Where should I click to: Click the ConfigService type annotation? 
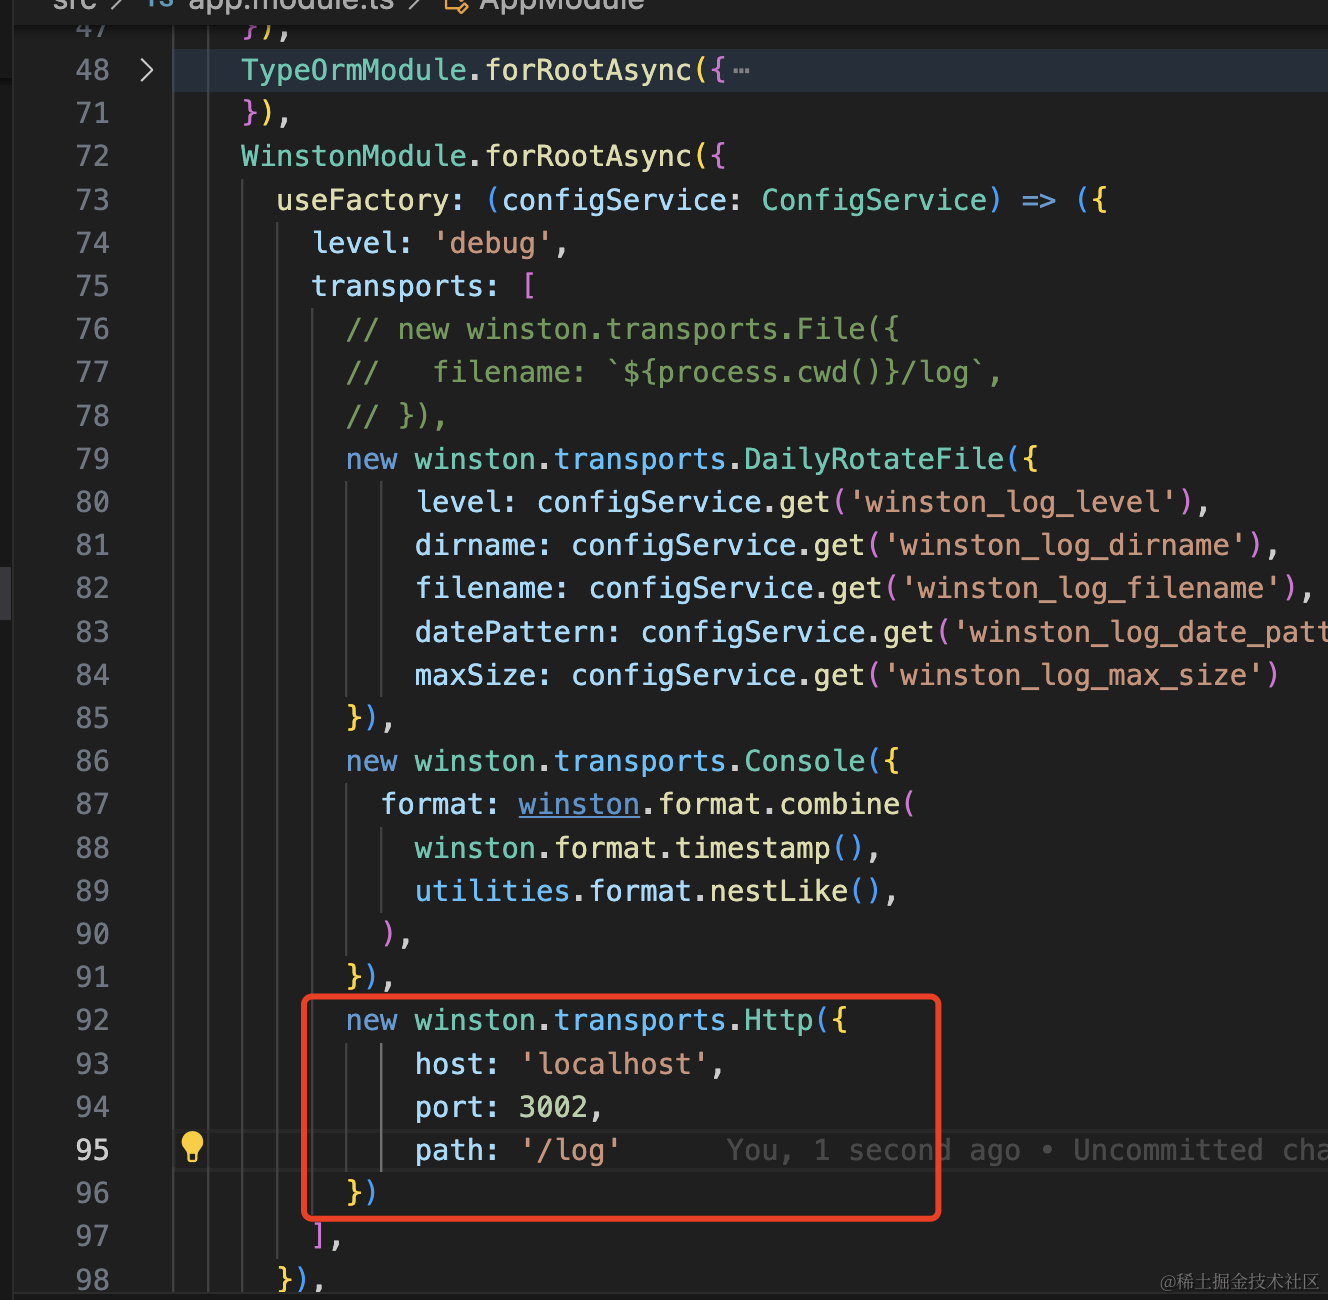[x=874, y=200]
